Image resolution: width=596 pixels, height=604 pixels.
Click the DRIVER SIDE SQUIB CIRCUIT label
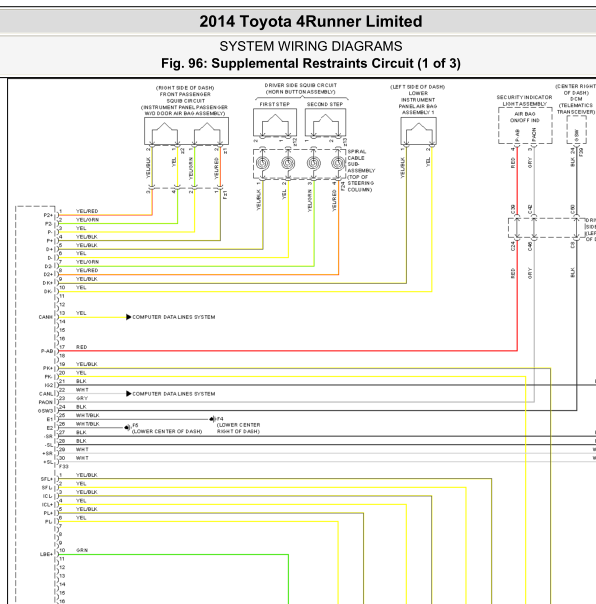(301, 89)
